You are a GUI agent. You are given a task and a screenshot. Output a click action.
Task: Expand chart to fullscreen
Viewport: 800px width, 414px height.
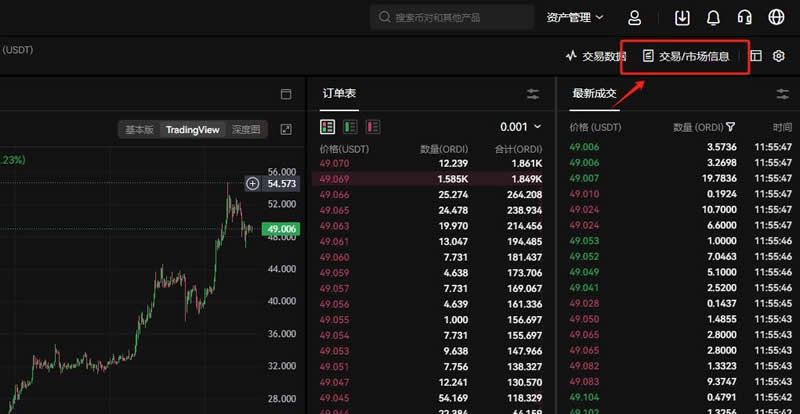286,129
